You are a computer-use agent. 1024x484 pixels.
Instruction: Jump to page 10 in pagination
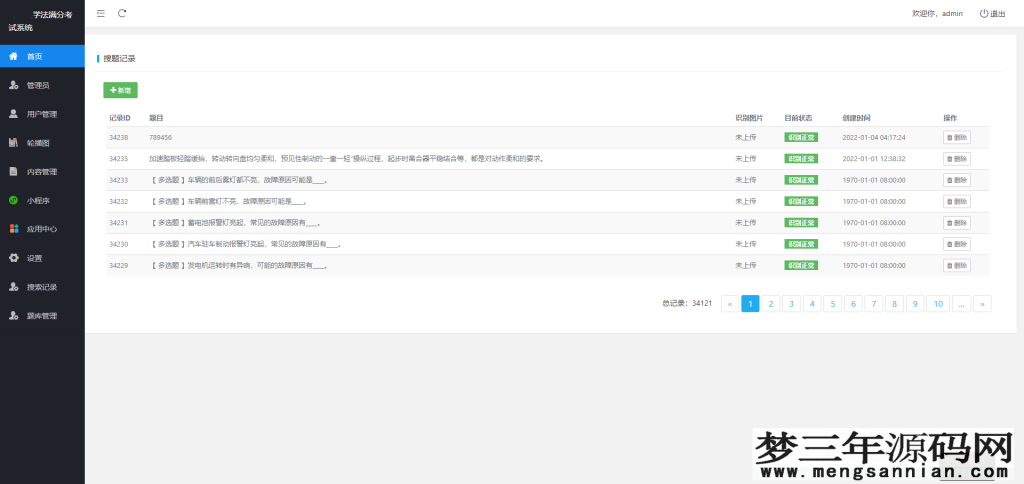(x=937, y=303)
